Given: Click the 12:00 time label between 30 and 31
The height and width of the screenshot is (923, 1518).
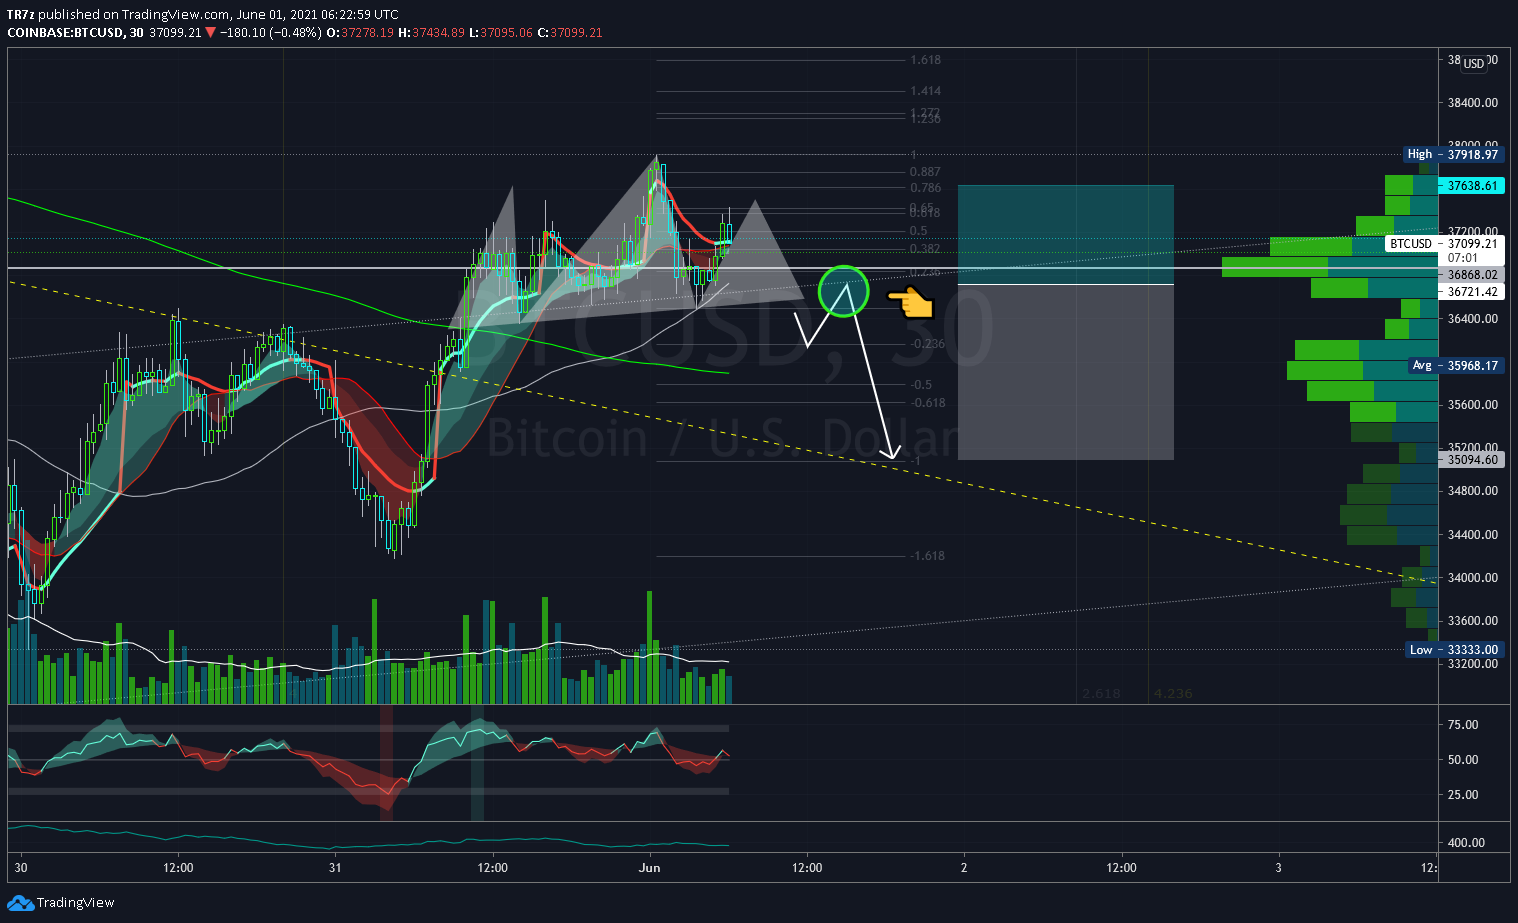Looking at the screenshot, I should (178, 868).
